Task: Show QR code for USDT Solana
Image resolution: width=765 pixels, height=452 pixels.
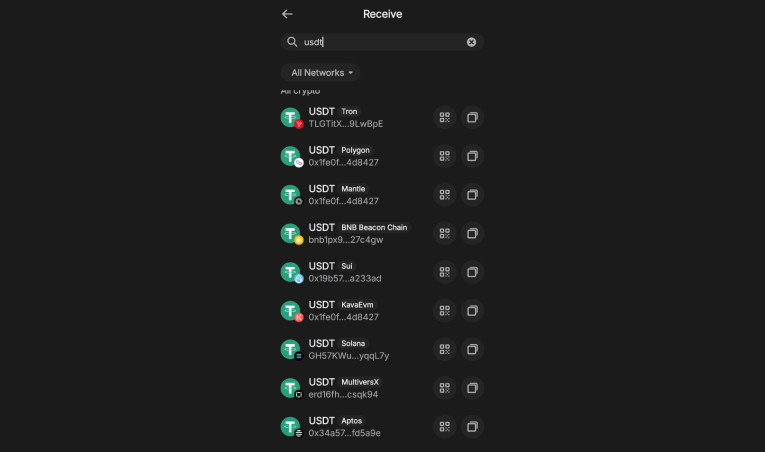Action: click(x=445, y=349)
